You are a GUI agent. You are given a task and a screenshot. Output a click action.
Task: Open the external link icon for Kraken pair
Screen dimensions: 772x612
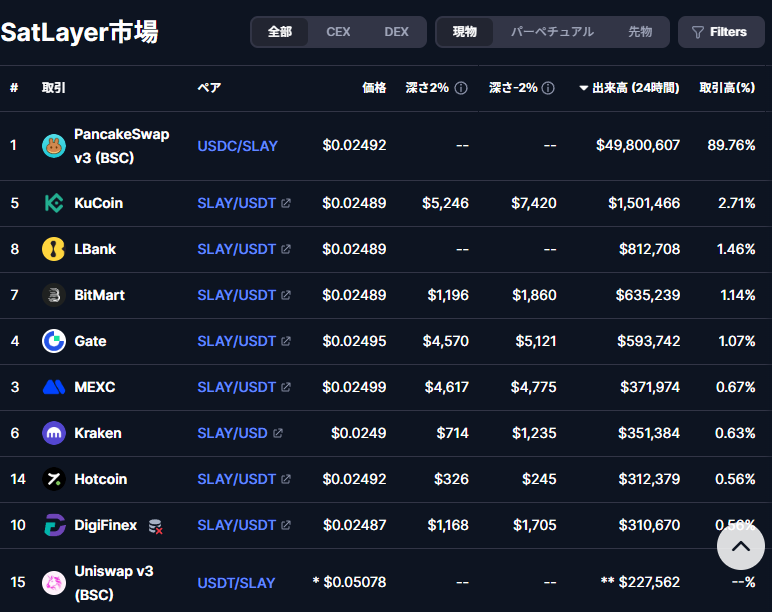[278, 433]
